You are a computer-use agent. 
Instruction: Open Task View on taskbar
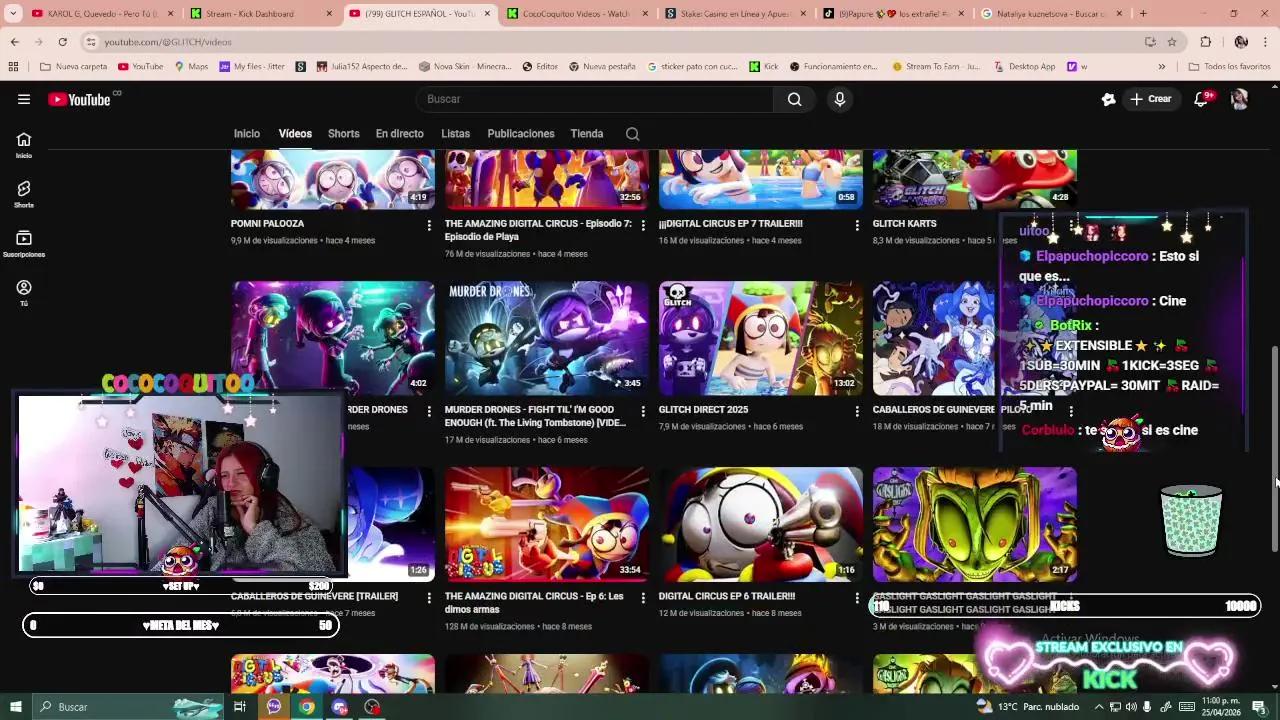240,707
